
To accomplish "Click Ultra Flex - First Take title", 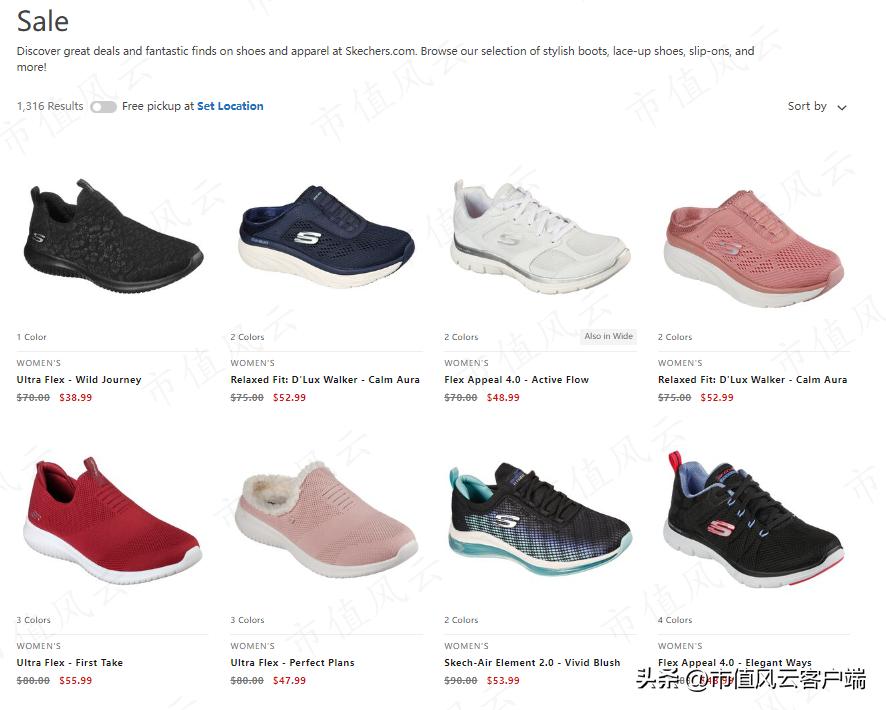I will click(x=70, y=663).
